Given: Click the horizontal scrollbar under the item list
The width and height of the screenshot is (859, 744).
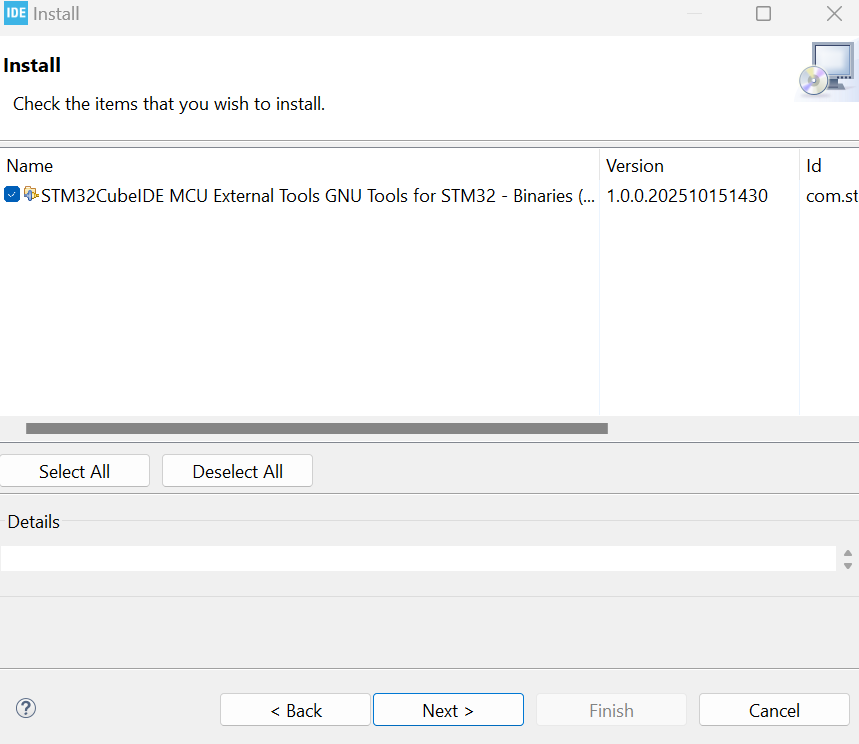Looking at the screenshot, I should [x=317, y=429].
